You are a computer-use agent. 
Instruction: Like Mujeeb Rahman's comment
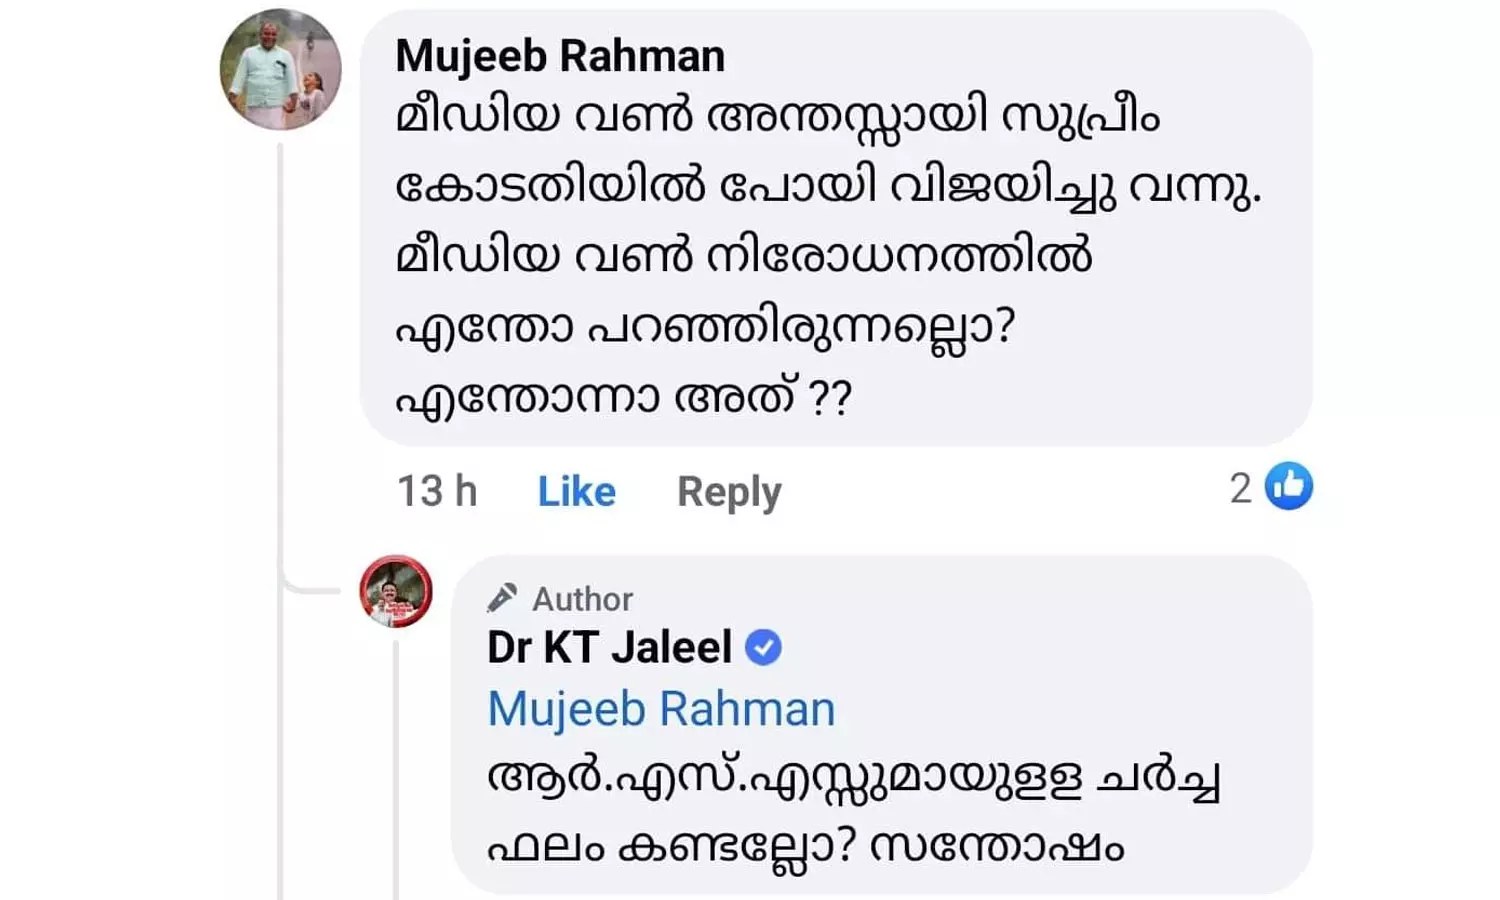click(x=576, y=491)
